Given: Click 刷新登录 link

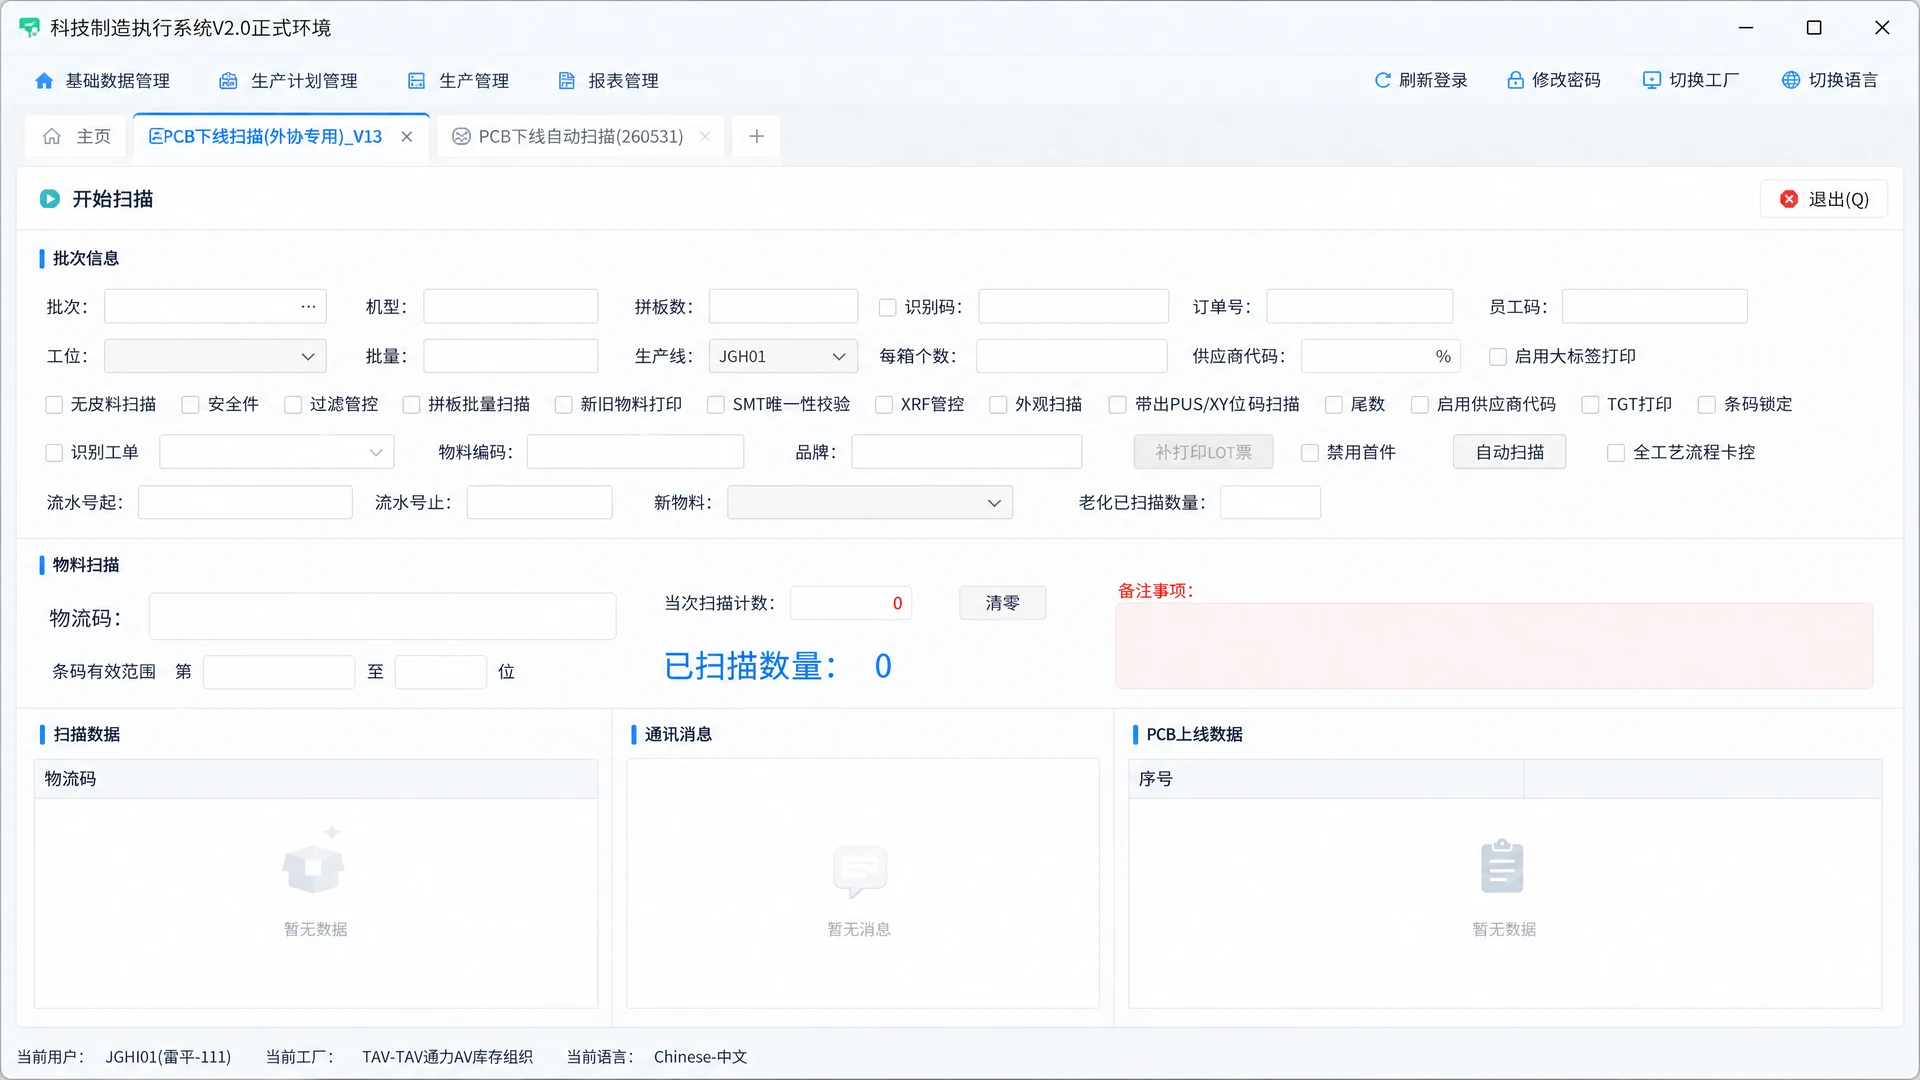Looking at the screenshot, I should click(1420, 80).
